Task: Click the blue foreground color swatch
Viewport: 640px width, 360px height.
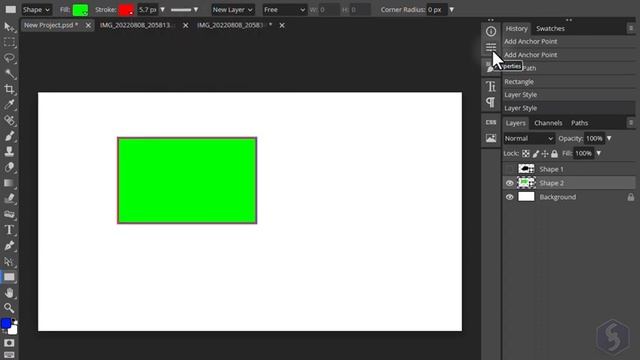Action: [6, 323]
